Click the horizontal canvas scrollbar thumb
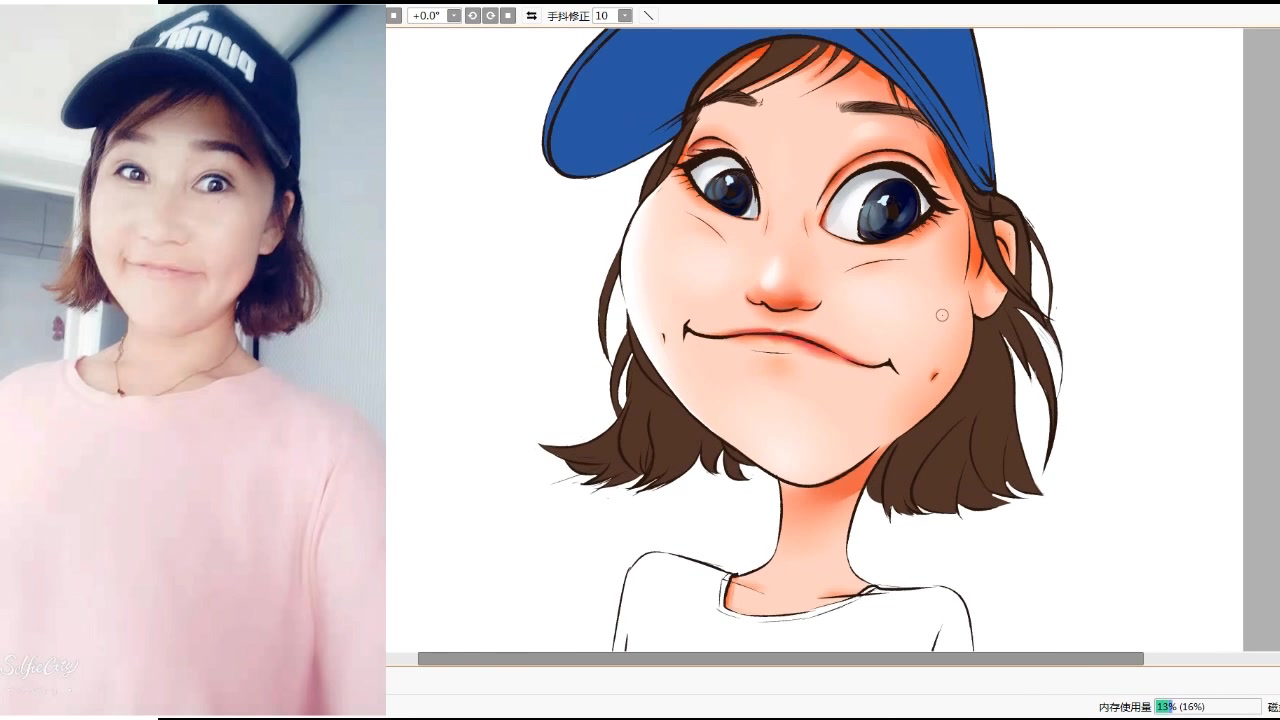 pos(780,658)
